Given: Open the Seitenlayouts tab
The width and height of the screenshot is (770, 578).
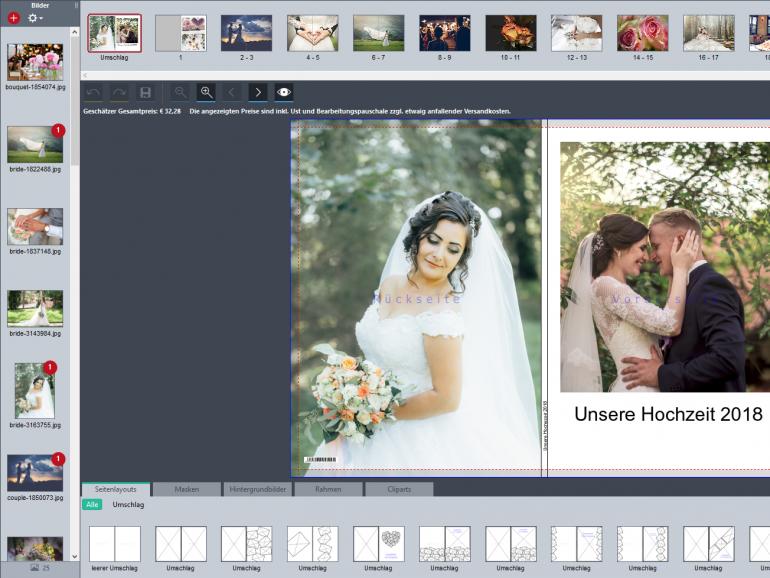Looking at the screenshot, I should click(x=116, y=490).
